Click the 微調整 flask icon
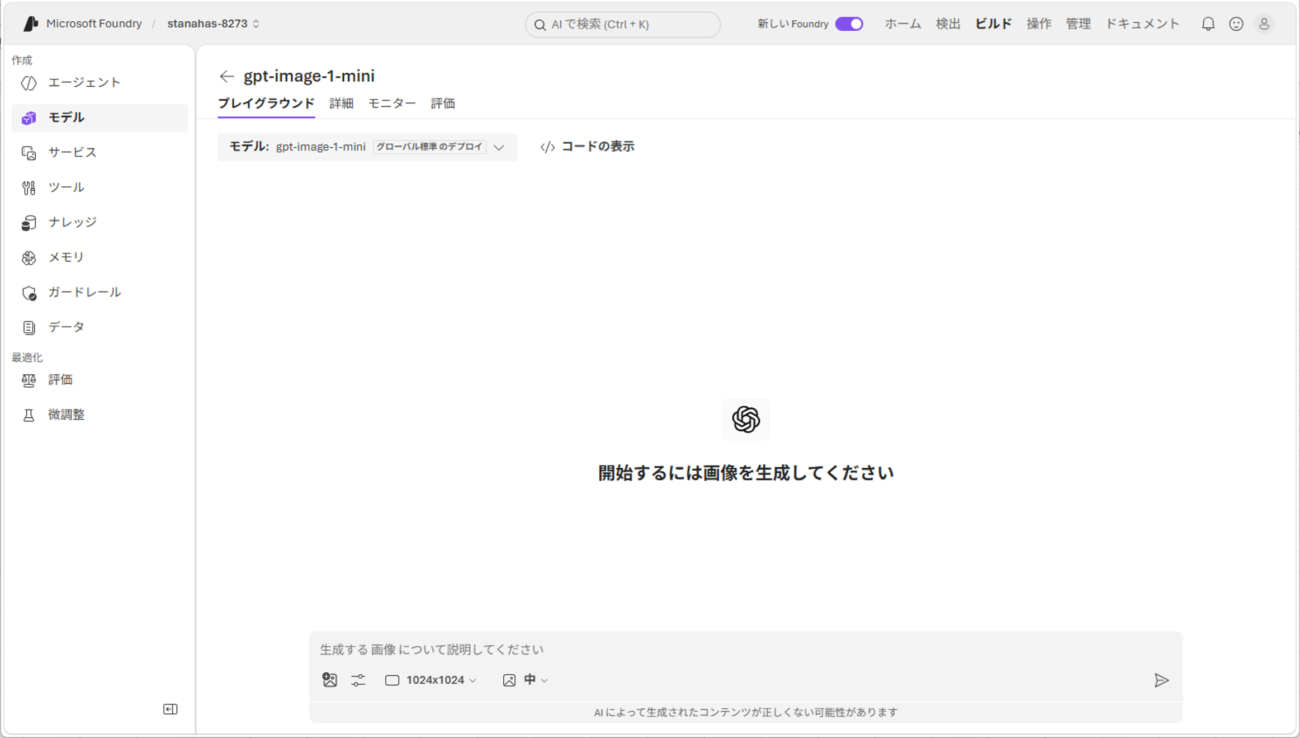This screenshot has width=1300, height=738. pyautogui.click(x=29, y=415)
